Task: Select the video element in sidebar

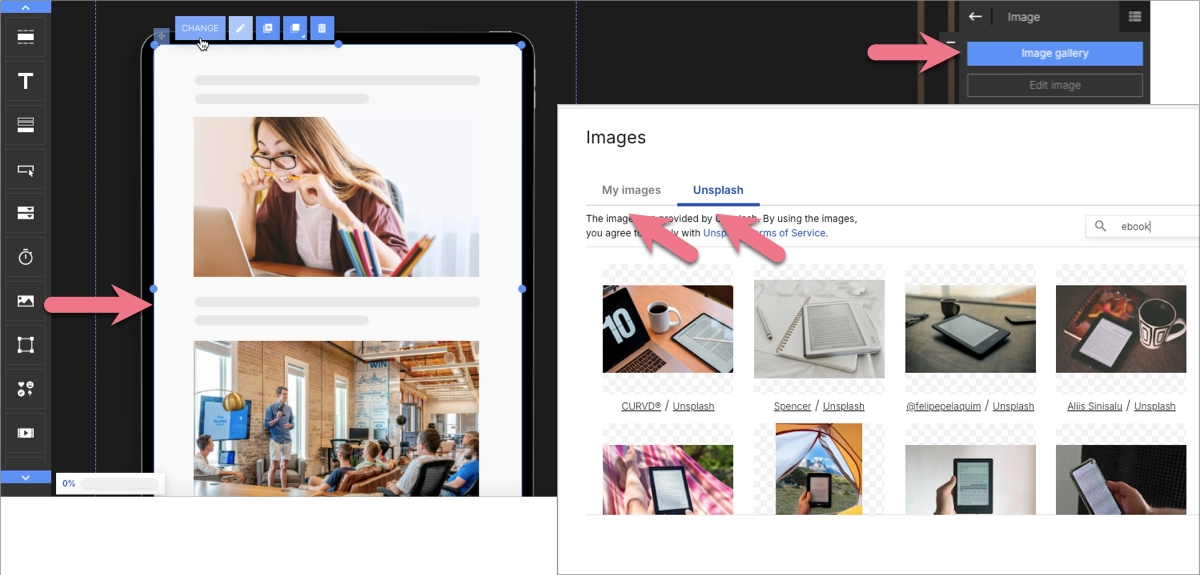Action: [x=25, y=432]
